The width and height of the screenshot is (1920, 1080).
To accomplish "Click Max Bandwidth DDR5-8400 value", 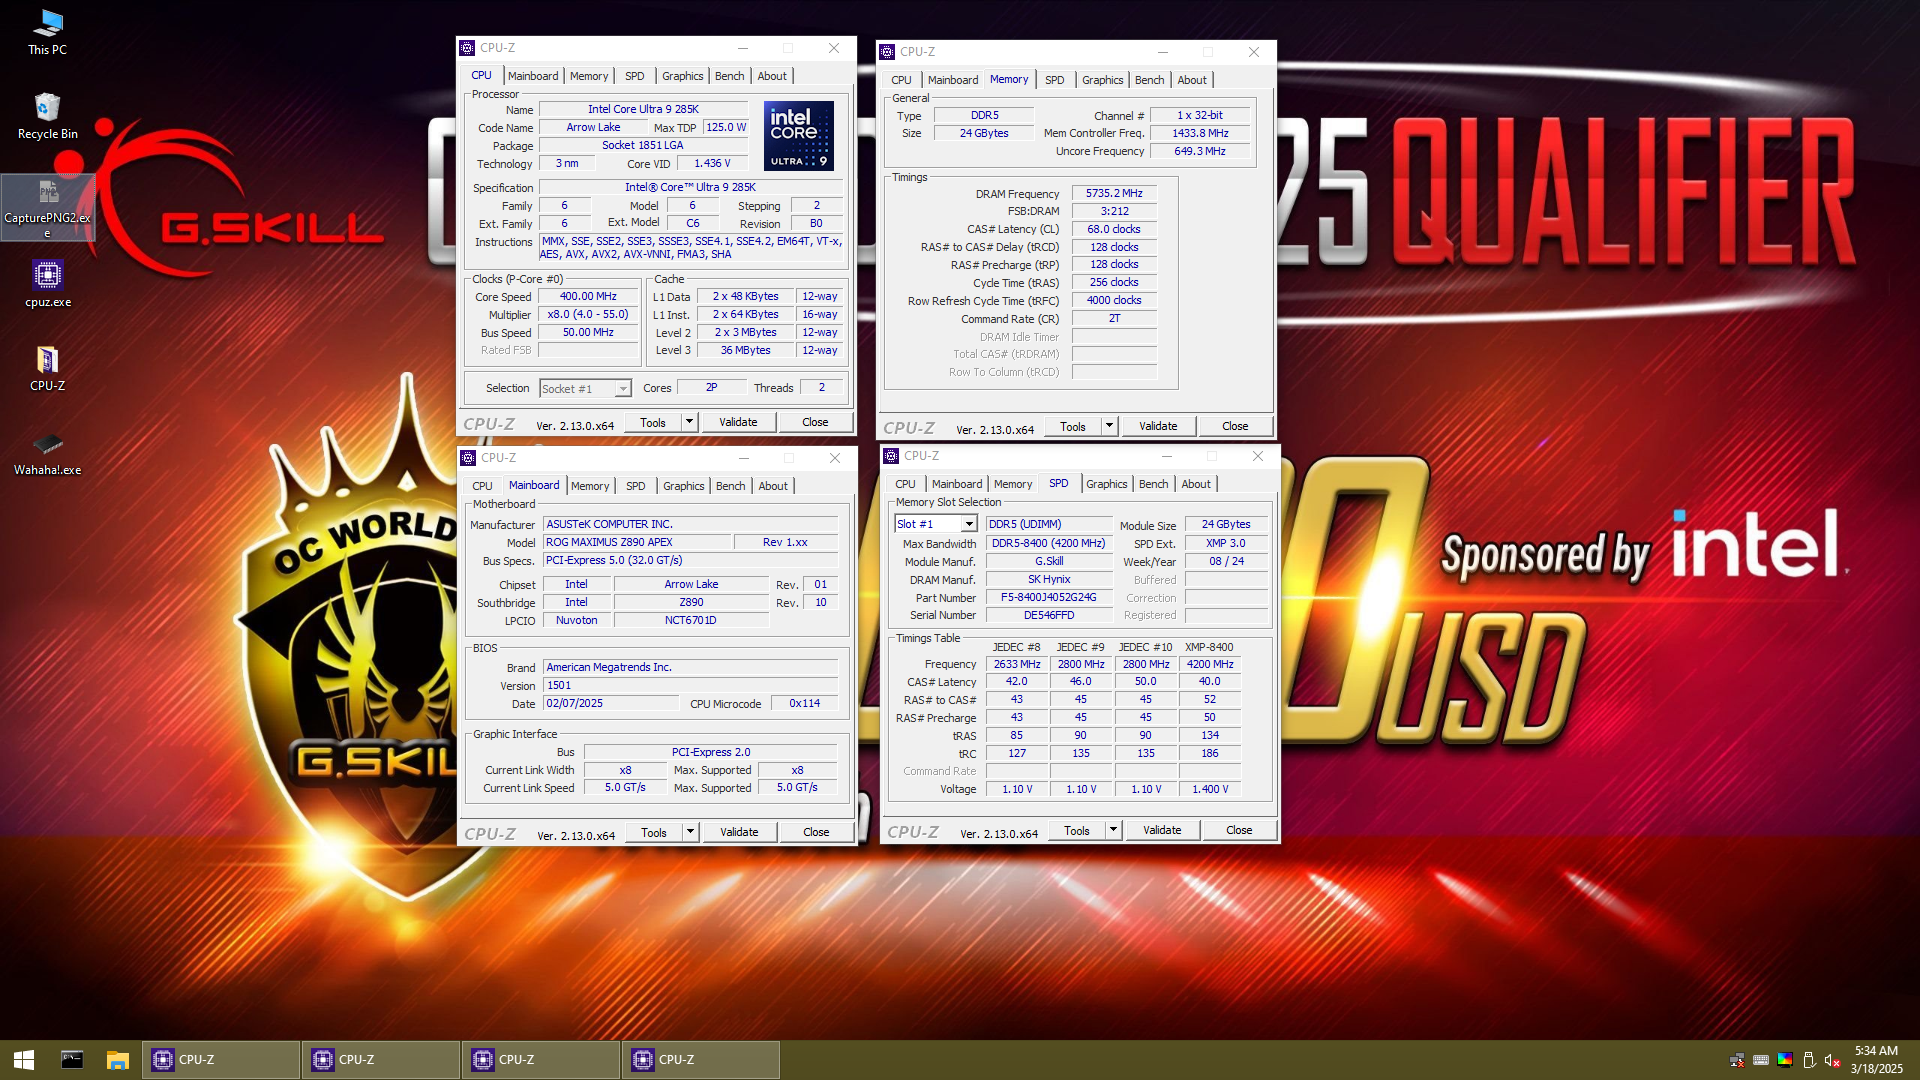I will pyautogui.click(x=1049, y=543).
